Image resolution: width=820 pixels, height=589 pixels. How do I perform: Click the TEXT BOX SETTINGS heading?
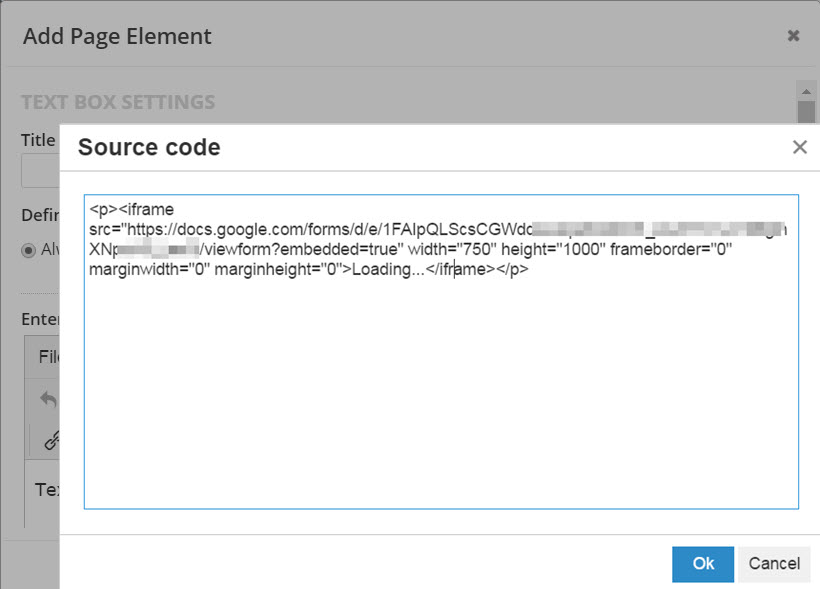(x=118, y=102)
